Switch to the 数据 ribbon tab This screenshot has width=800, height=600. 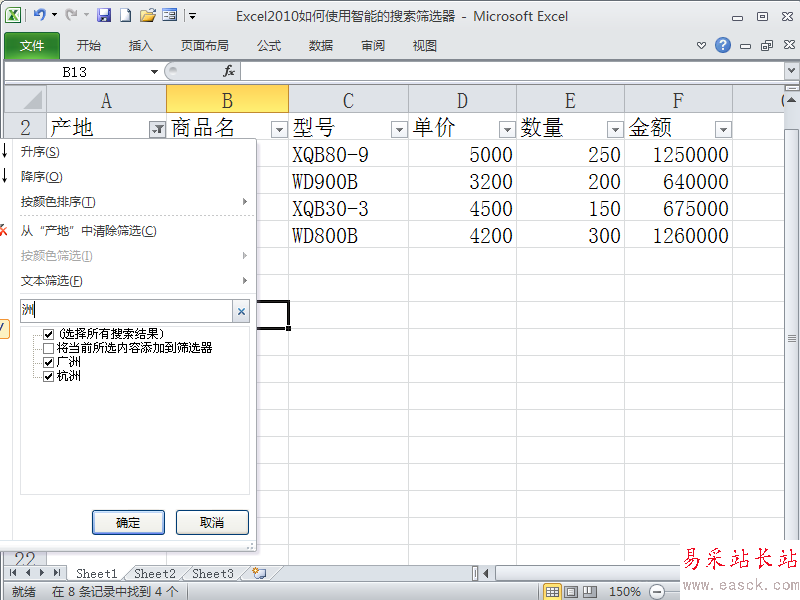click(321, 46)
